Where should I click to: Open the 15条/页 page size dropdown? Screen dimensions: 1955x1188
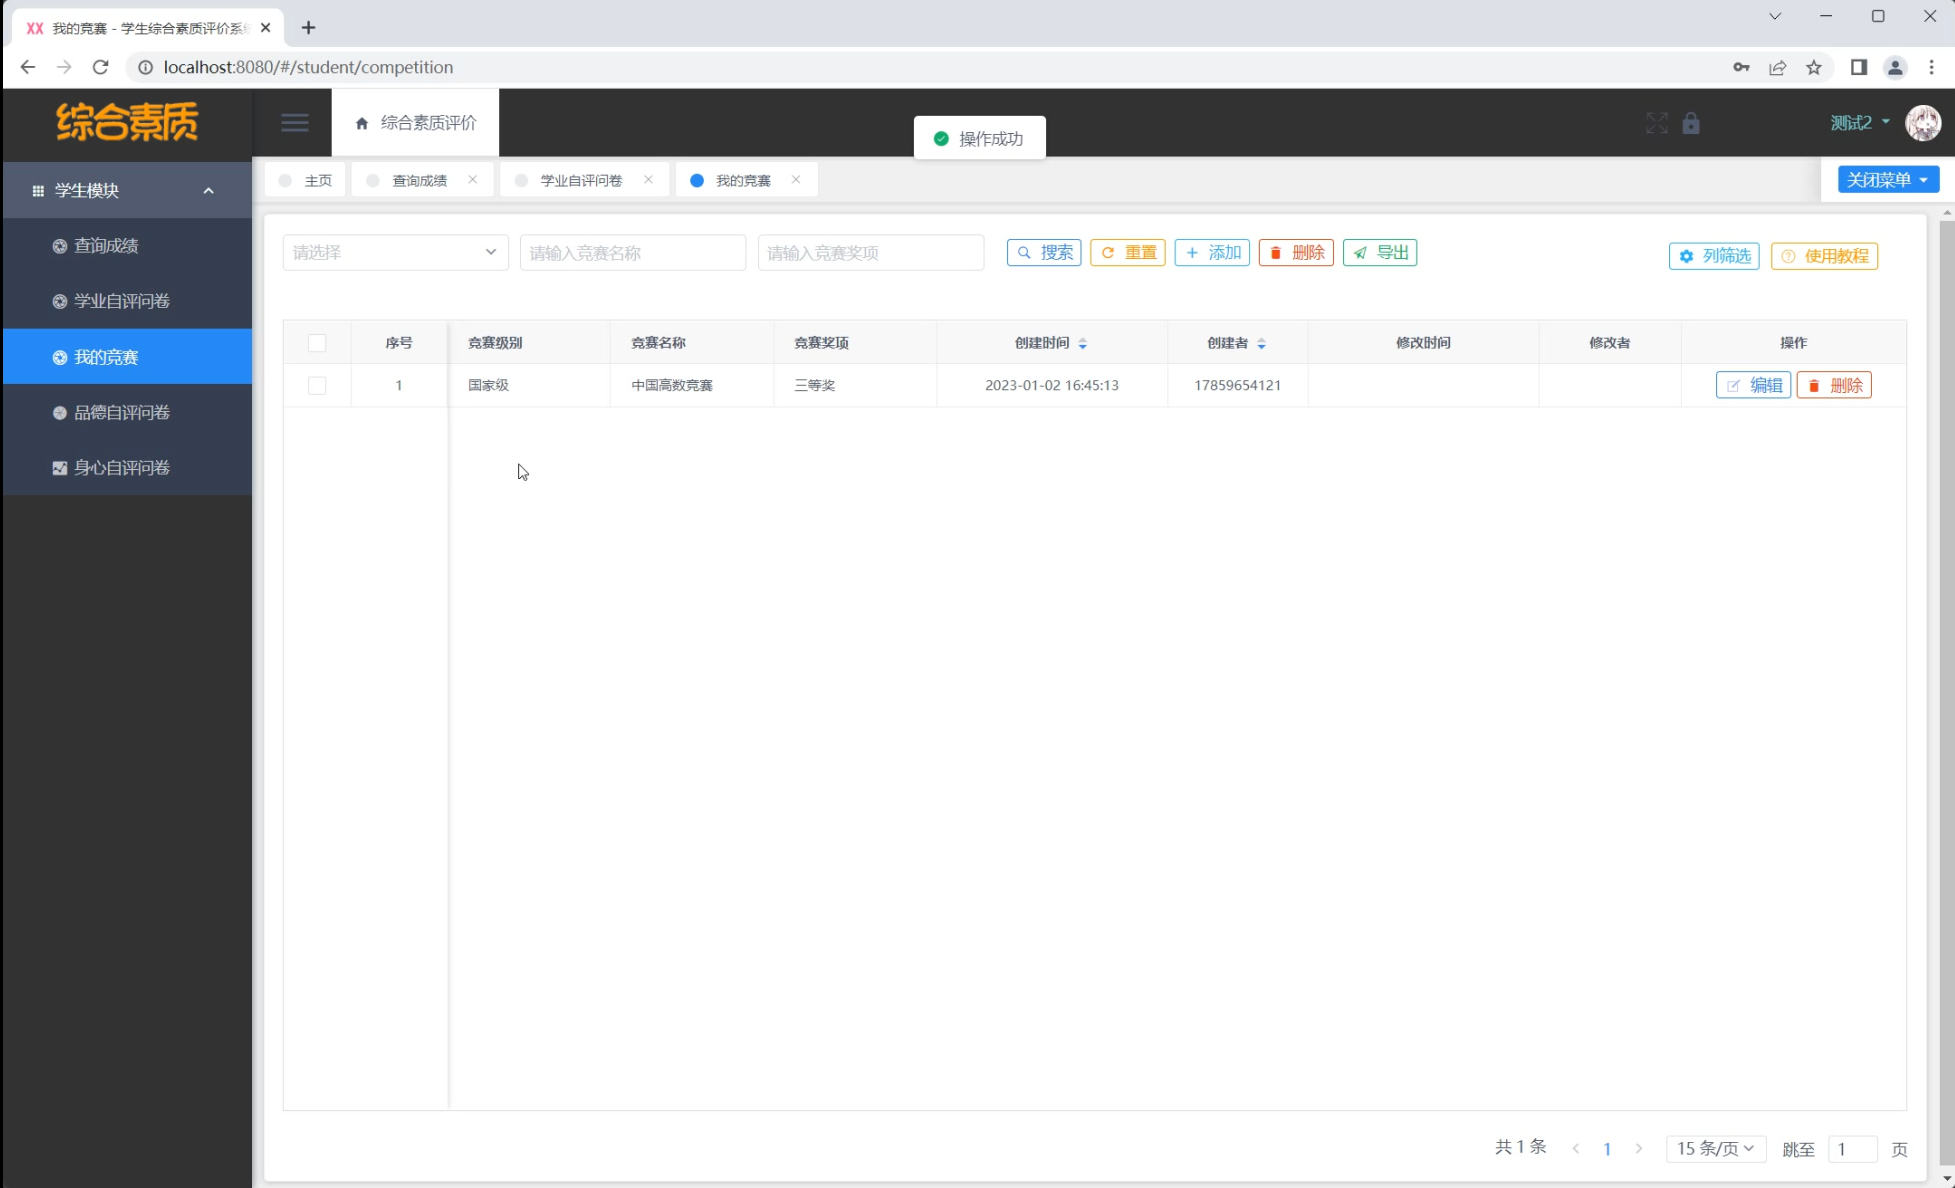coord(1715,1148)
